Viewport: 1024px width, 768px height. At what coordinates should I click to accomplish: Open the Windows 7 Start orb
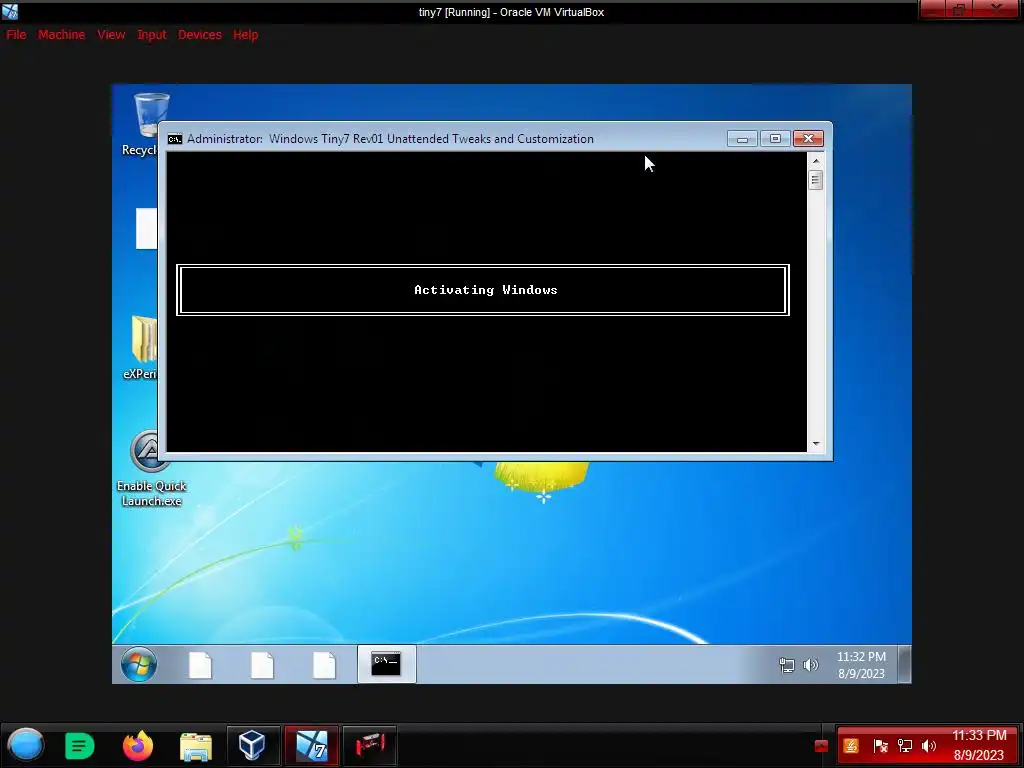138,665
